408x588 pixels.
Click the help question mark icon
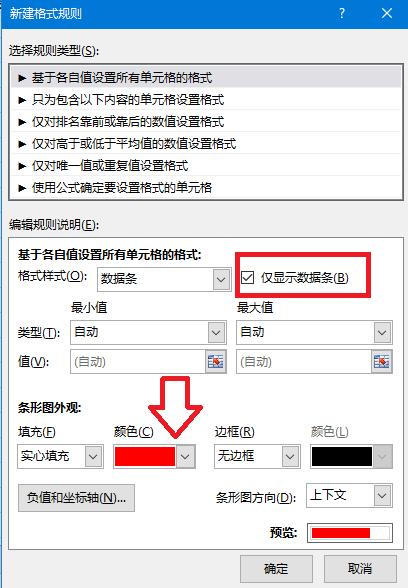(x=342, y=14)
